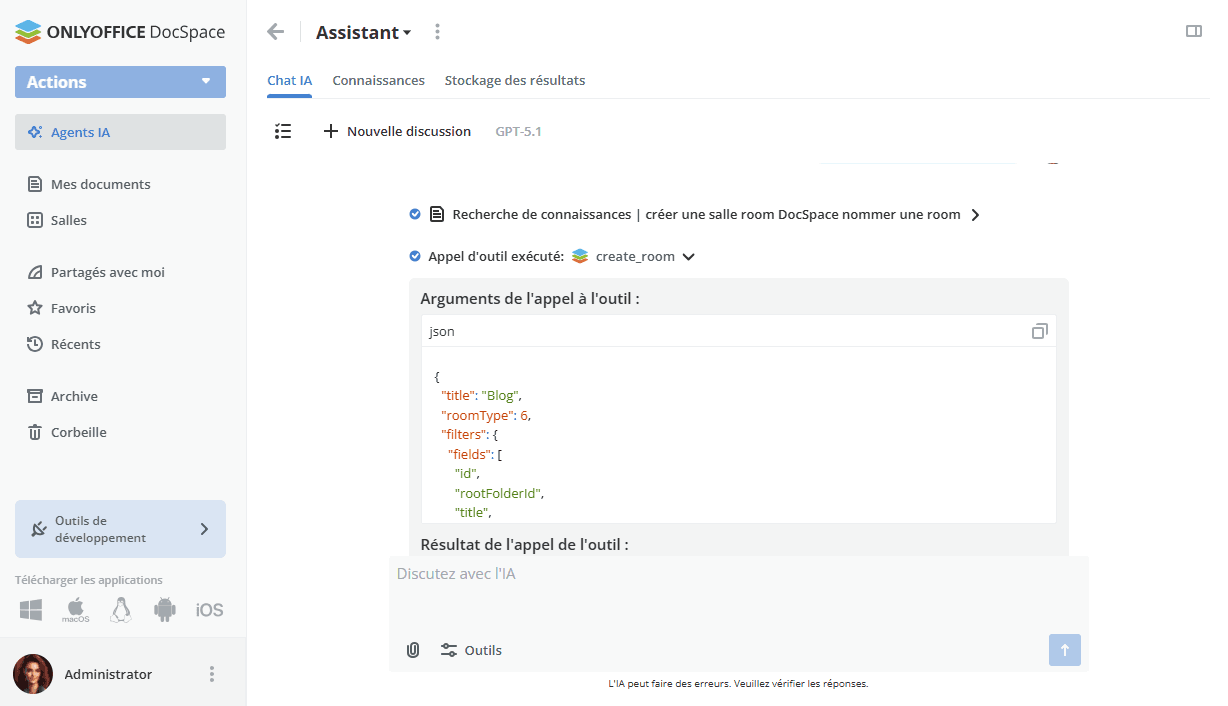The width and height of the screenshot is (1228, 706).
Task: Open the chat history list icon
Action: (x=283, y=131)
